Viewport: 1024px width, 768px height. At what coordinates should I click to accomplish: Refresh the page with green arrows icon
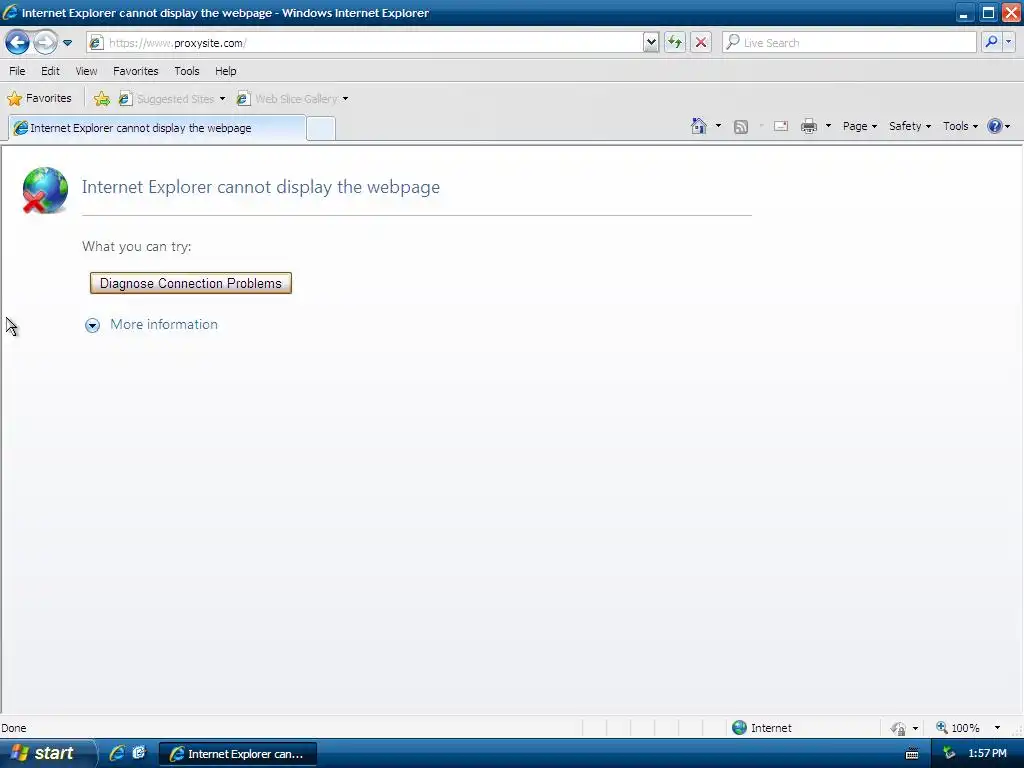click(x=675, y=42)
